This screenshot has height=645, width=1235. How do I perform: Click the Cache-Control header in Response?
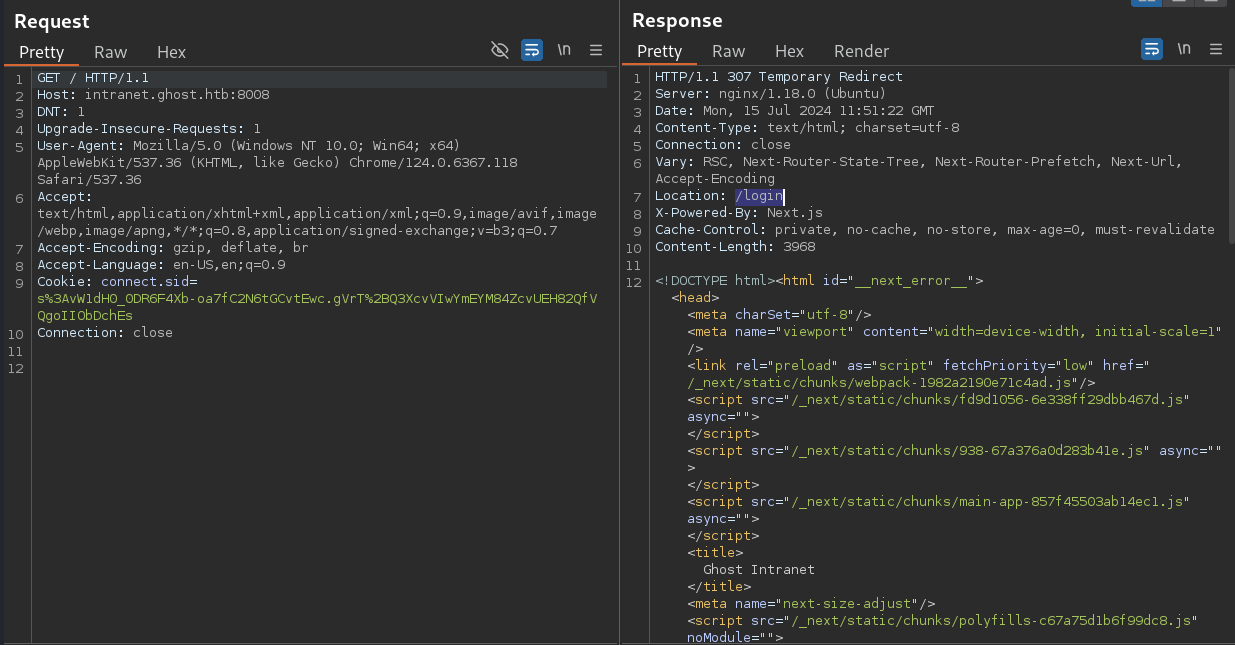pos(935,230)
